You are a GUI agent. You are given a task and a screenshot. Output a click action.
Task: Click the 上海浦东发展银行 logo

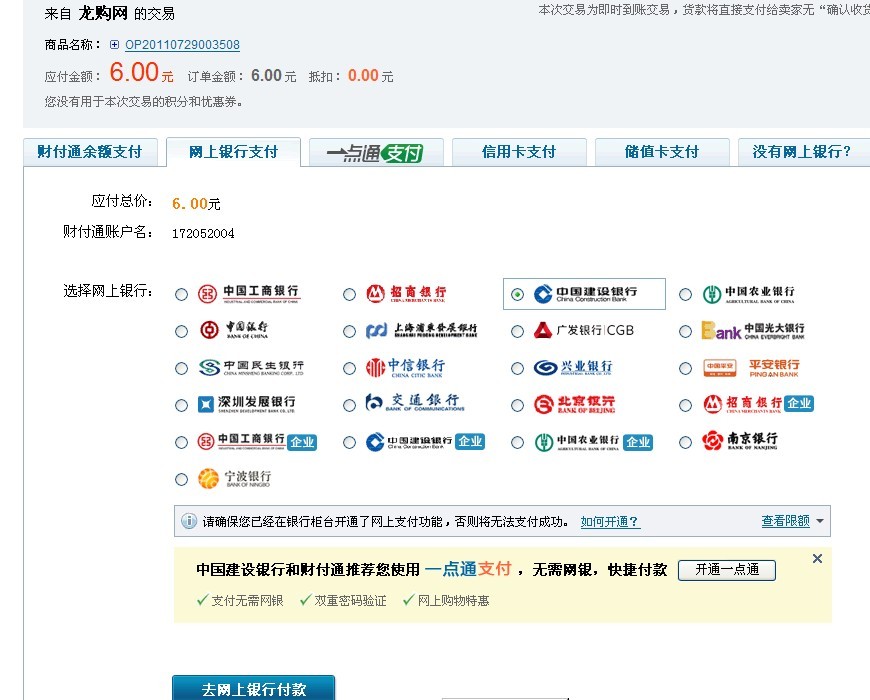421,331
